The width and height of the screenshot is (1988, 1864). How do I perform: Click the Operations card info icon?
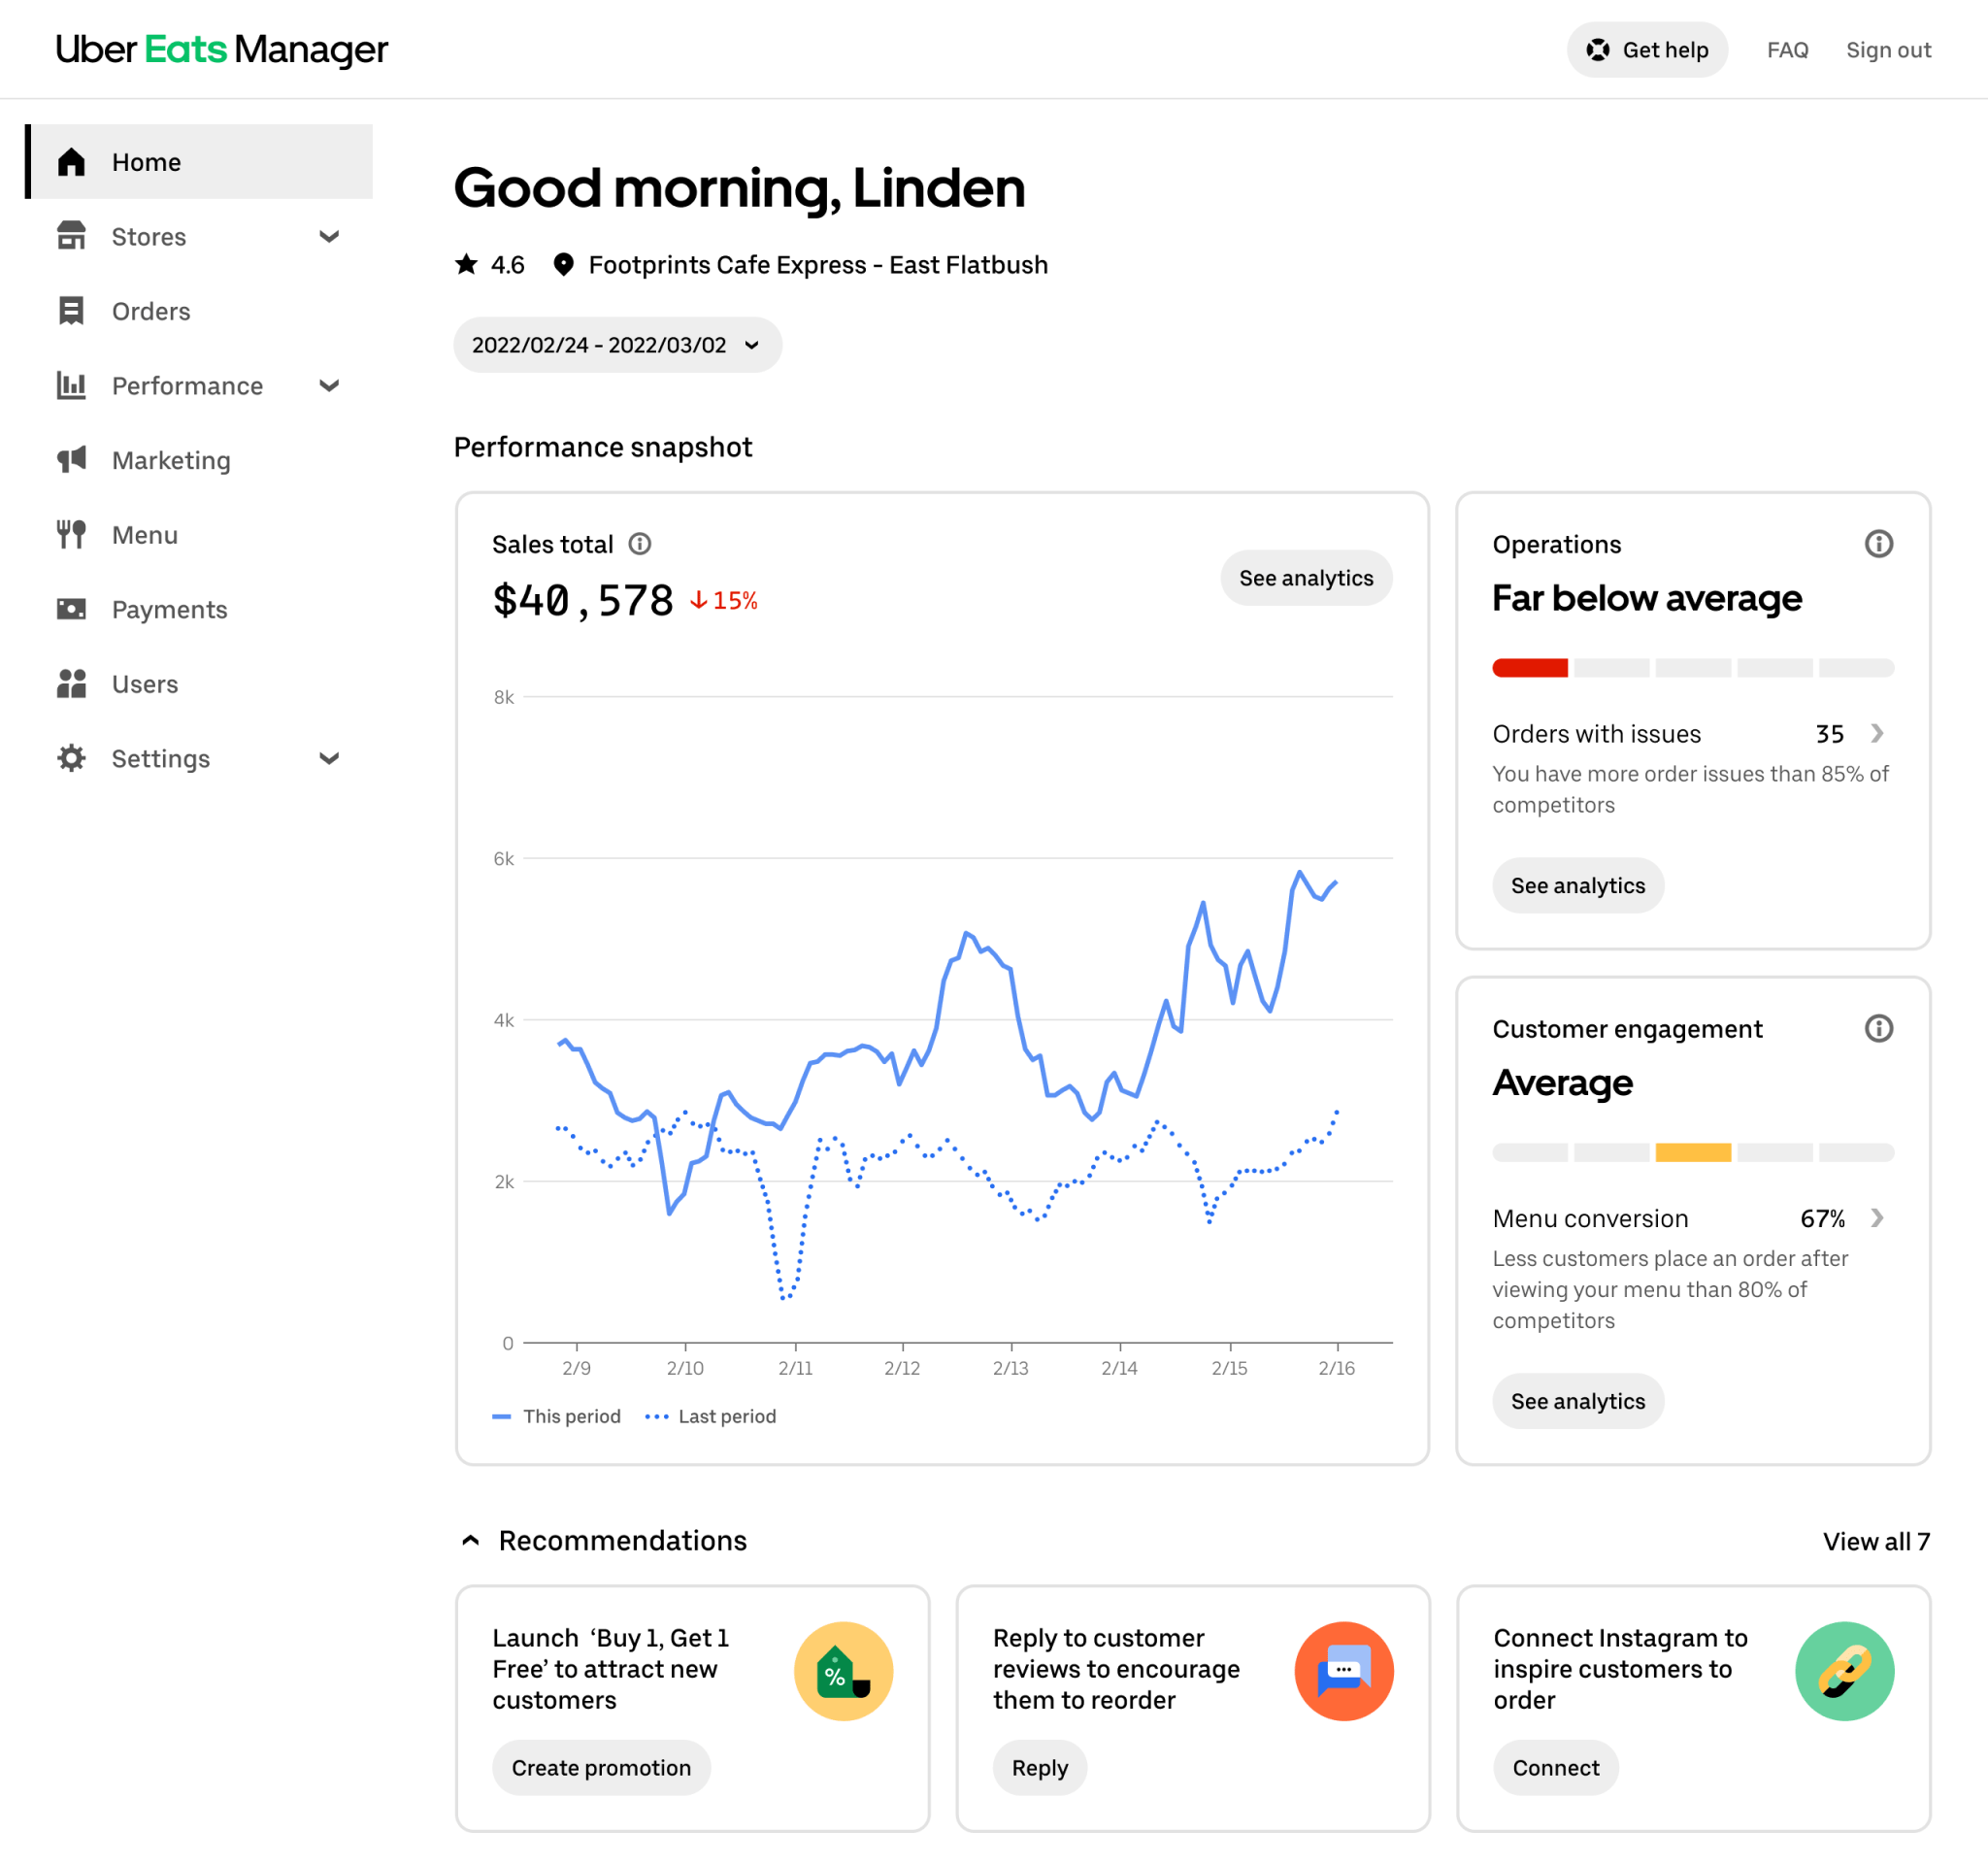(x=1879, y=544)
